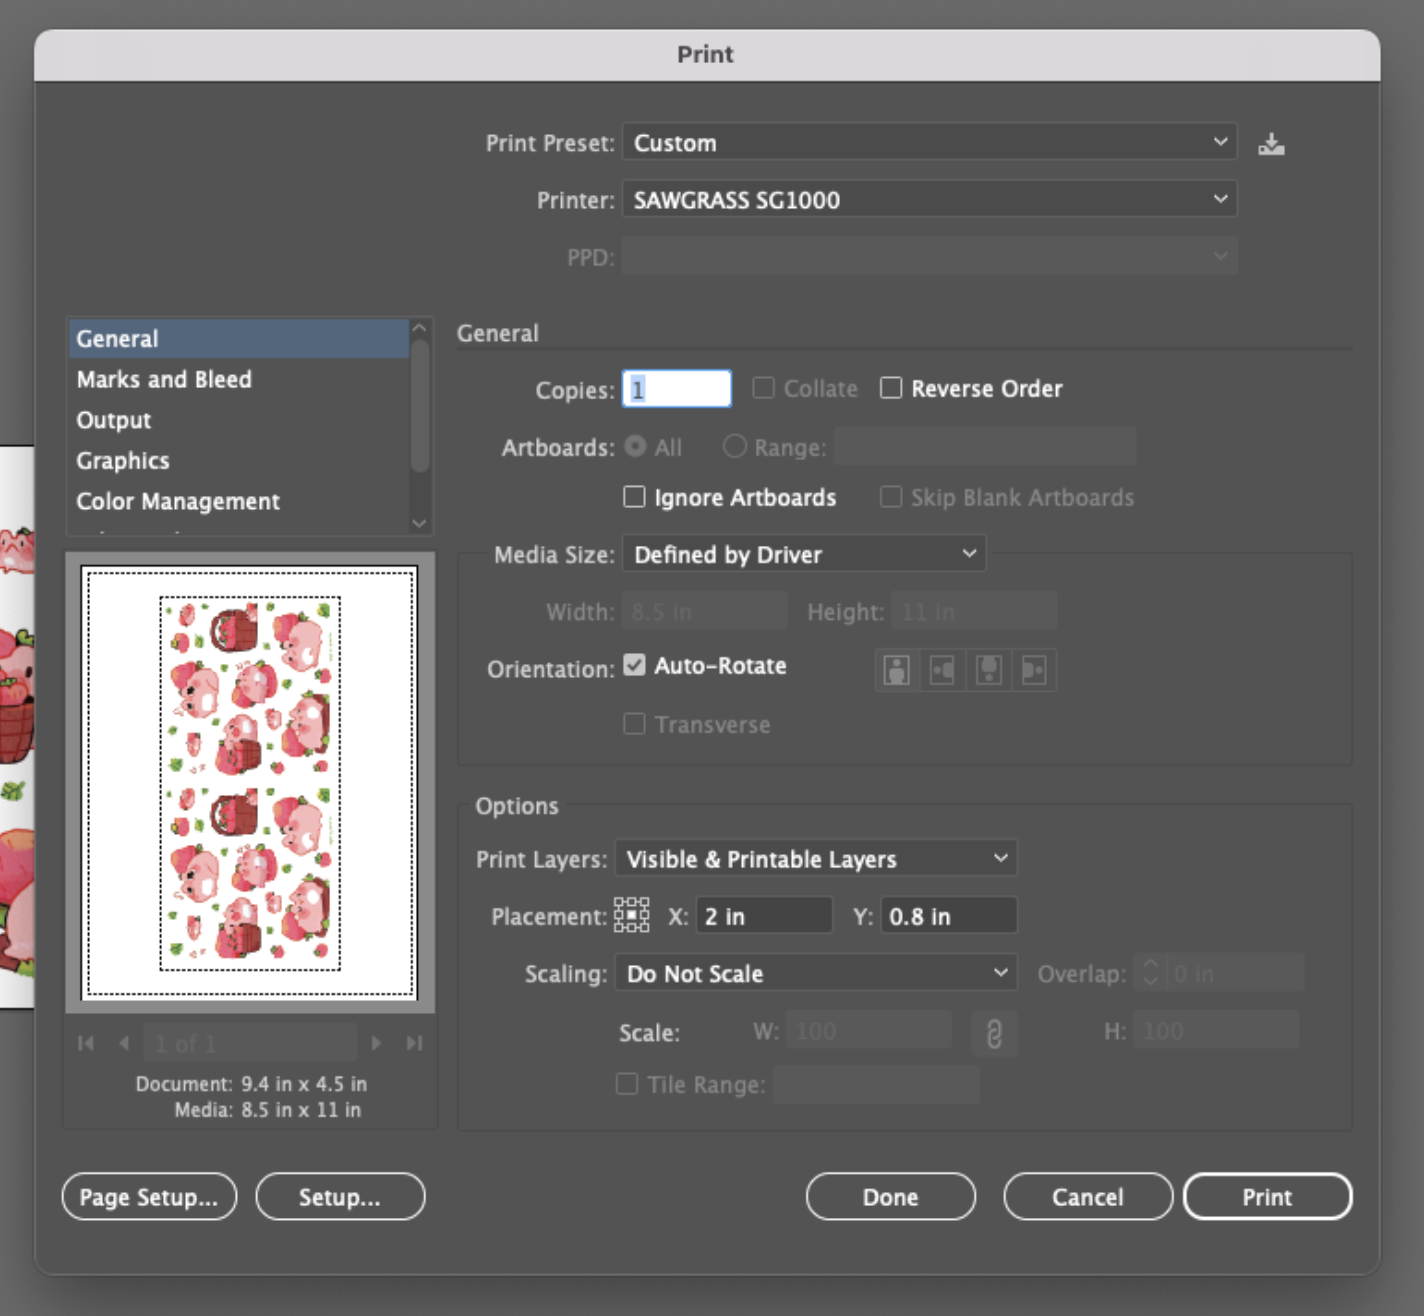1424x1316 pixels.
Task: Click the print preview thumbnail
Action: click(250, 783)
